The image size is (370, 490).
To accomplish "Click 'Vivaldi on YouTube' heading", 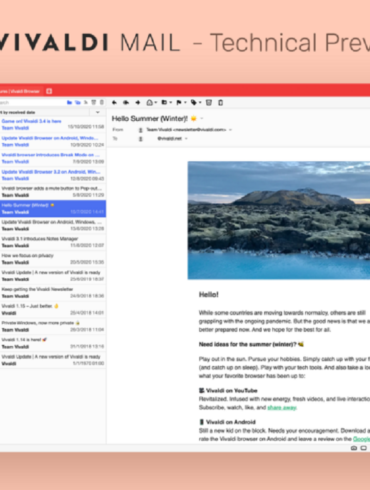I will coord(231,391).
